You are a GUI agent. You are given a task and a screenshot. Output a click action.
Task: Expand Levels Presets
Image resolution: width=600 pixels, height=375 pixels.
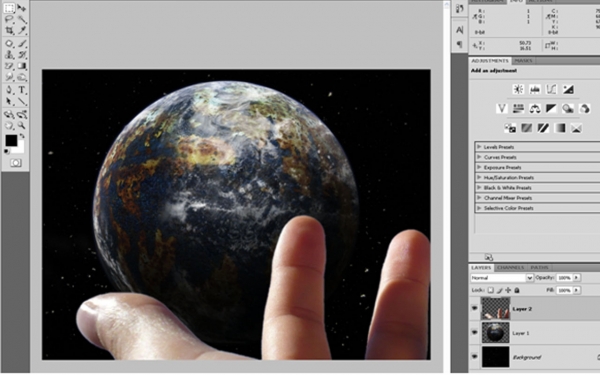tap(479, 147)
